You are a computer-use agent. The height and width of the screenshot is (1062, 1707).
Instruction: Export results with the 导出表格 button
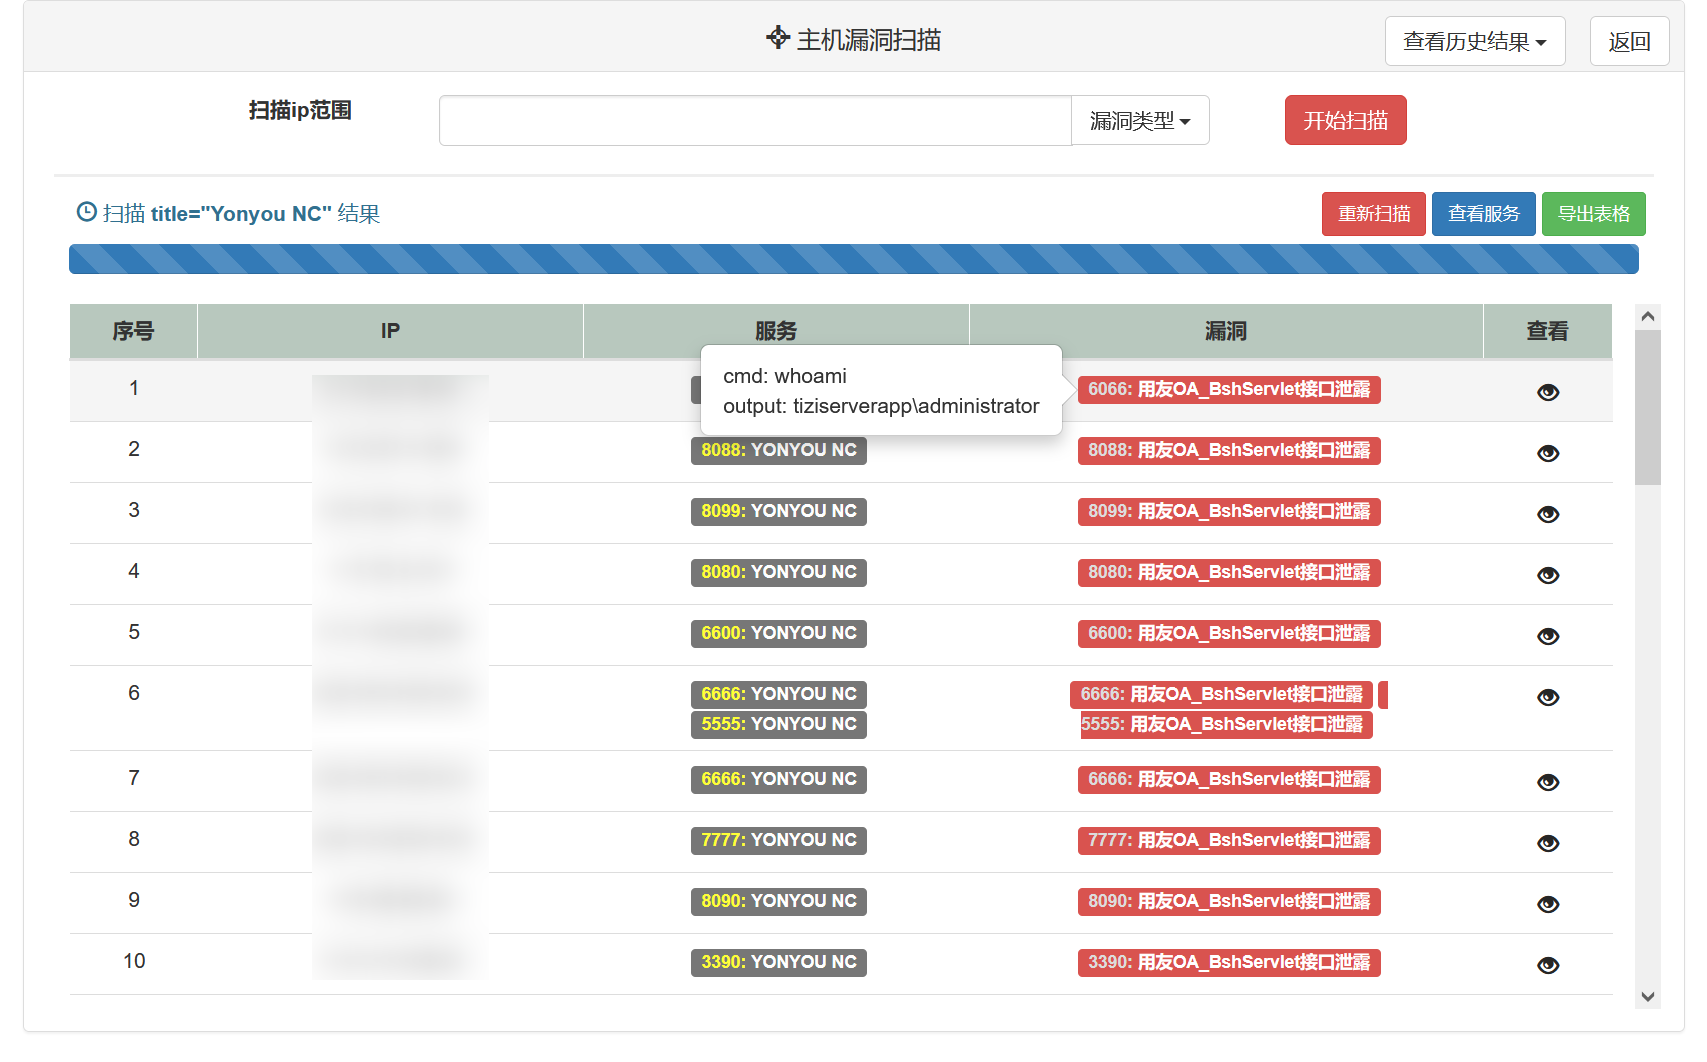point(1594,214)
